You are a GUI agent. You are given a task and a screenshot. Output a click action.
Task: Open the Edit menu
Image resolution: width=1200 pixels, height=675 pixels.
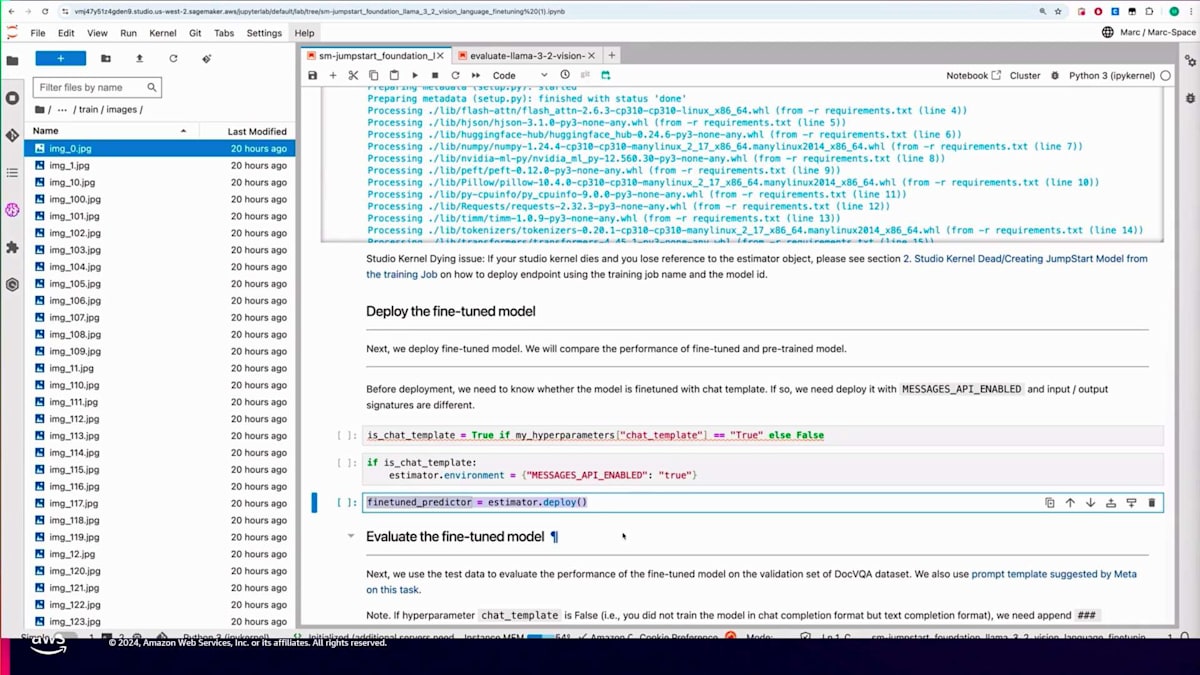(x=66, y=33)
